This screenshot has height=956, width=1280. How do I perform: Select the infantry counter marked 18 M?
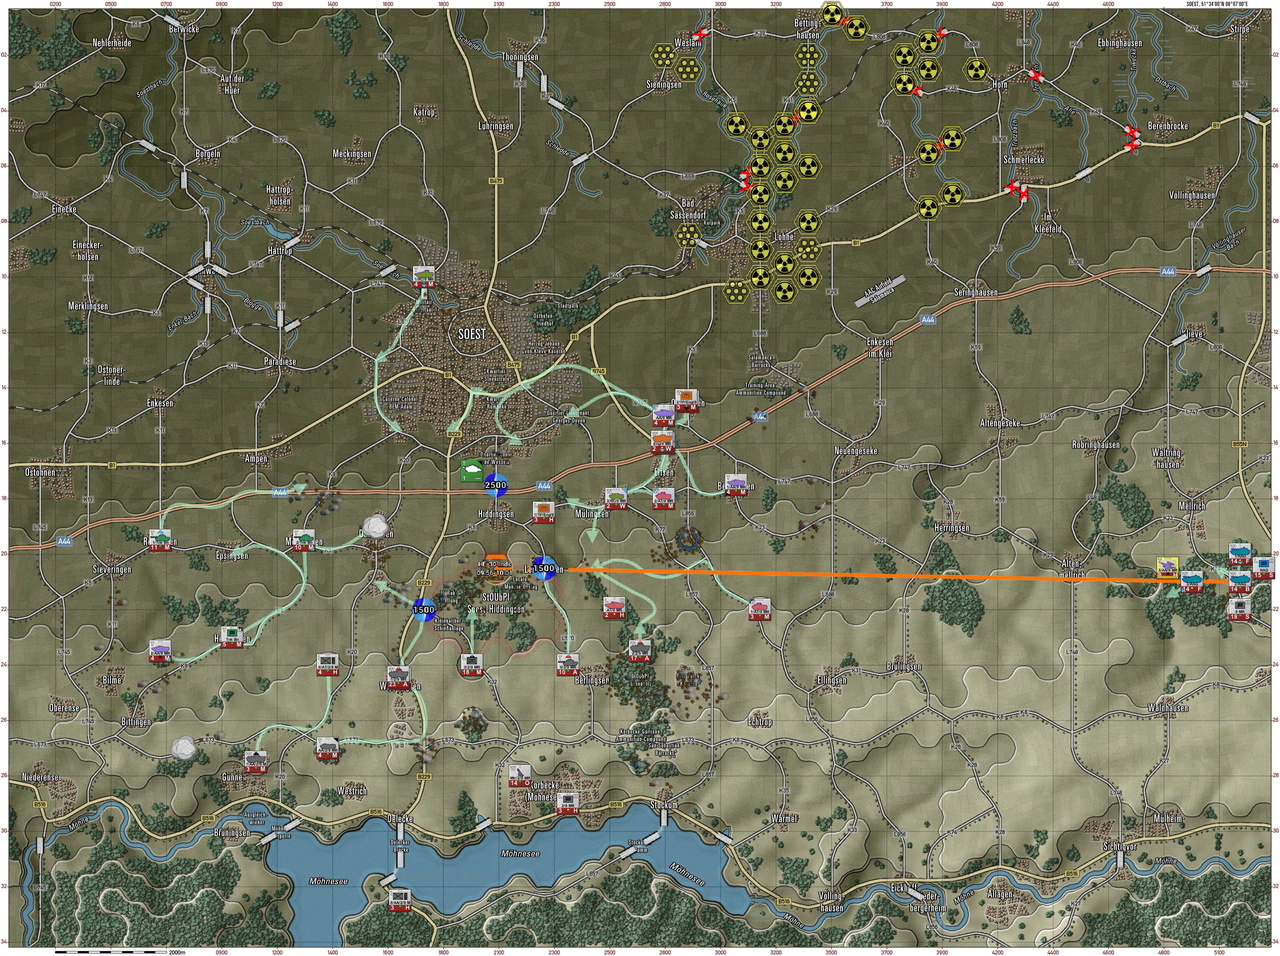click(x=471, y=665)
